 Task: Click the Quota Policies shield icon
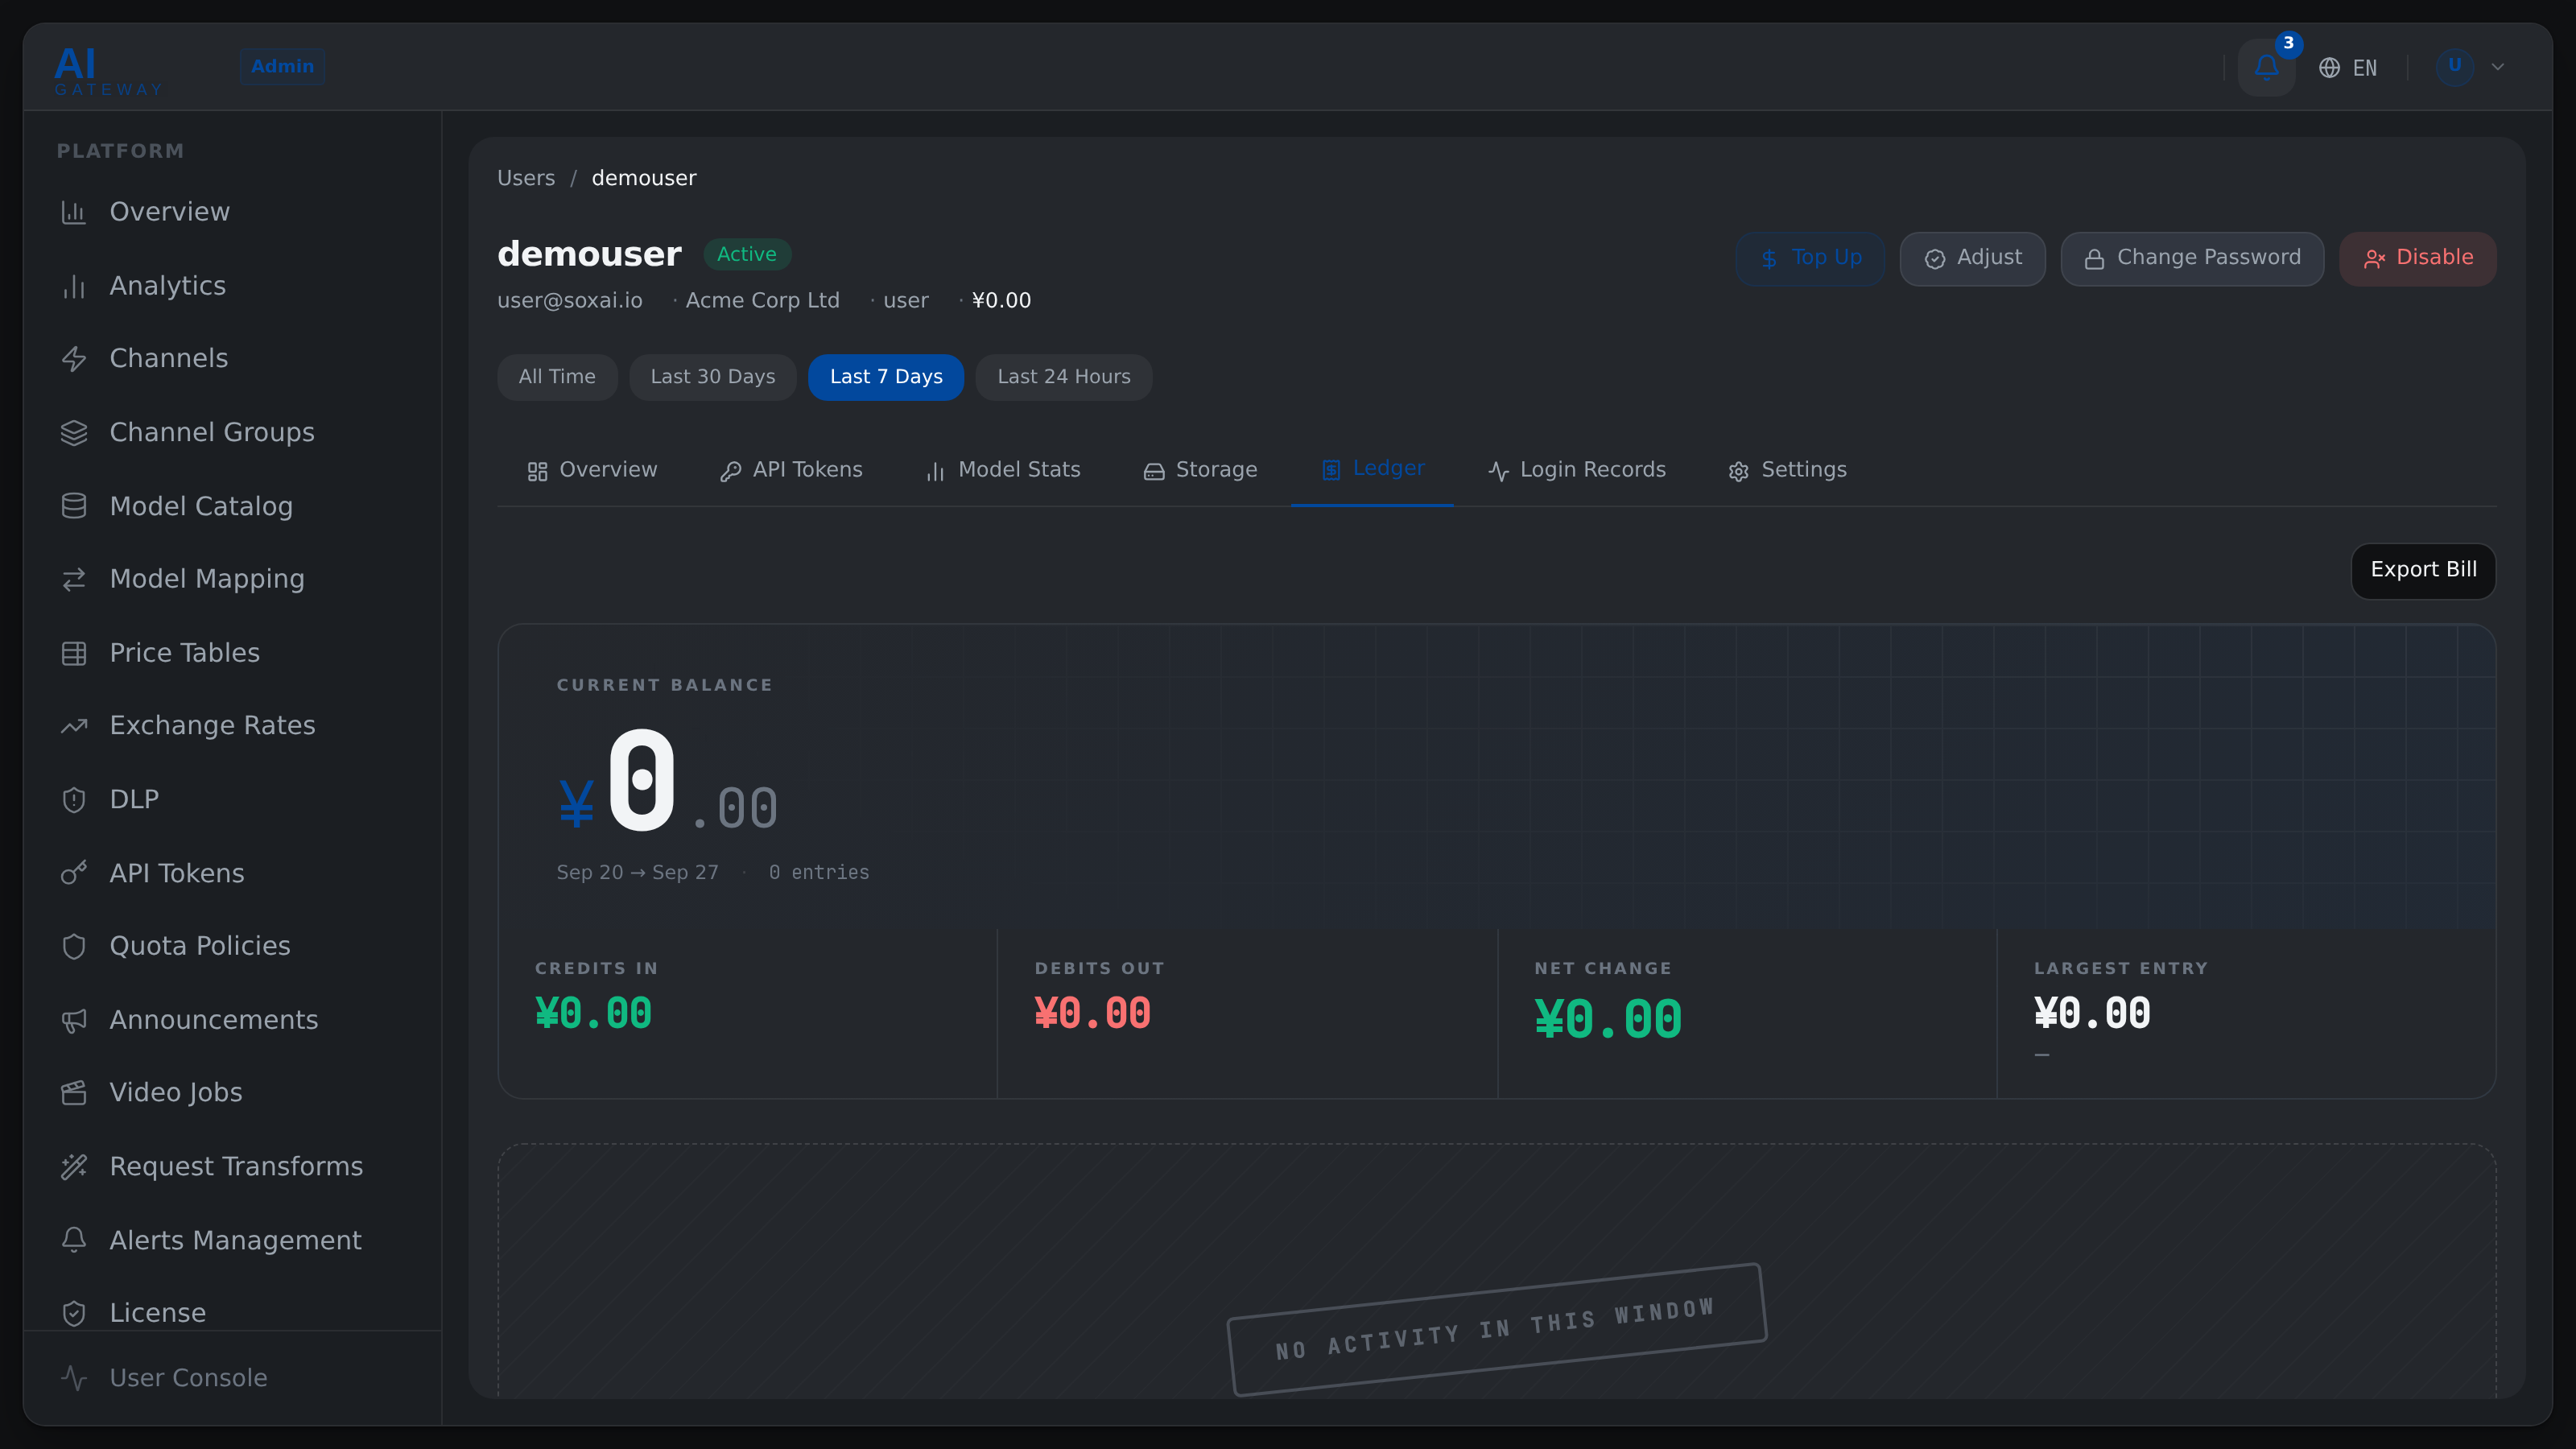click(74, 946)
